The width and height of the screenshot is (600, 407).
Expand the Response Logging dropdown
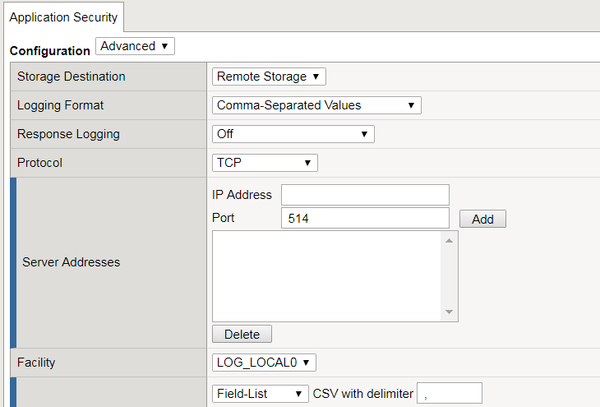(x=293, y=134)
